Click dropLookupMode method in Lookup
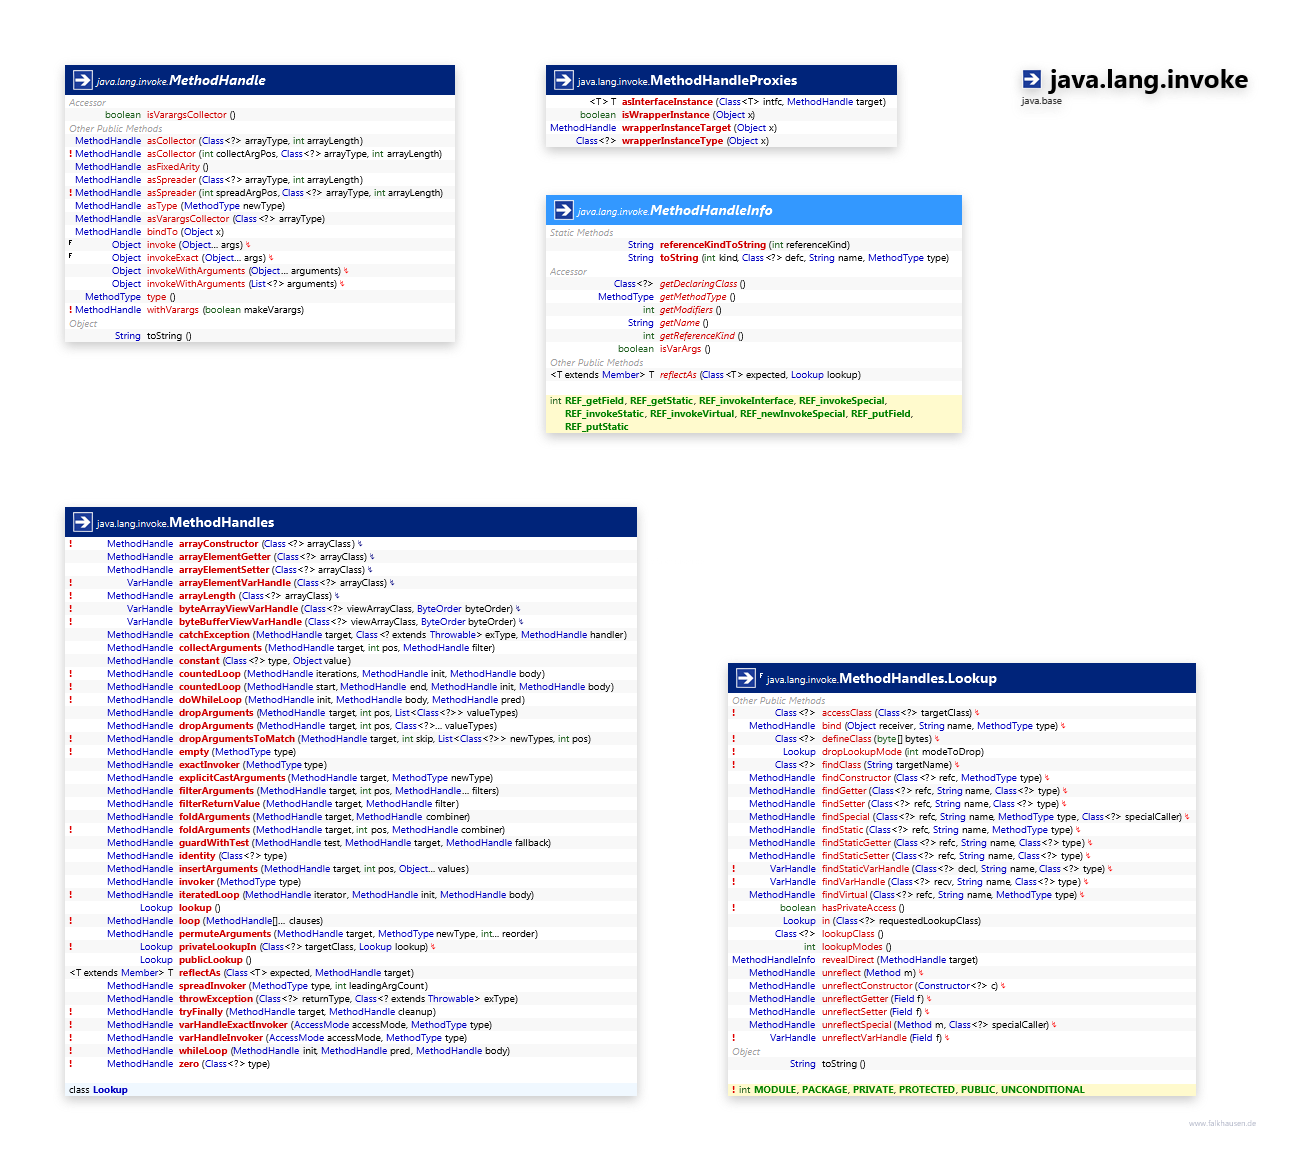This screenshot has width=1313, height=1169. (861, 752)
